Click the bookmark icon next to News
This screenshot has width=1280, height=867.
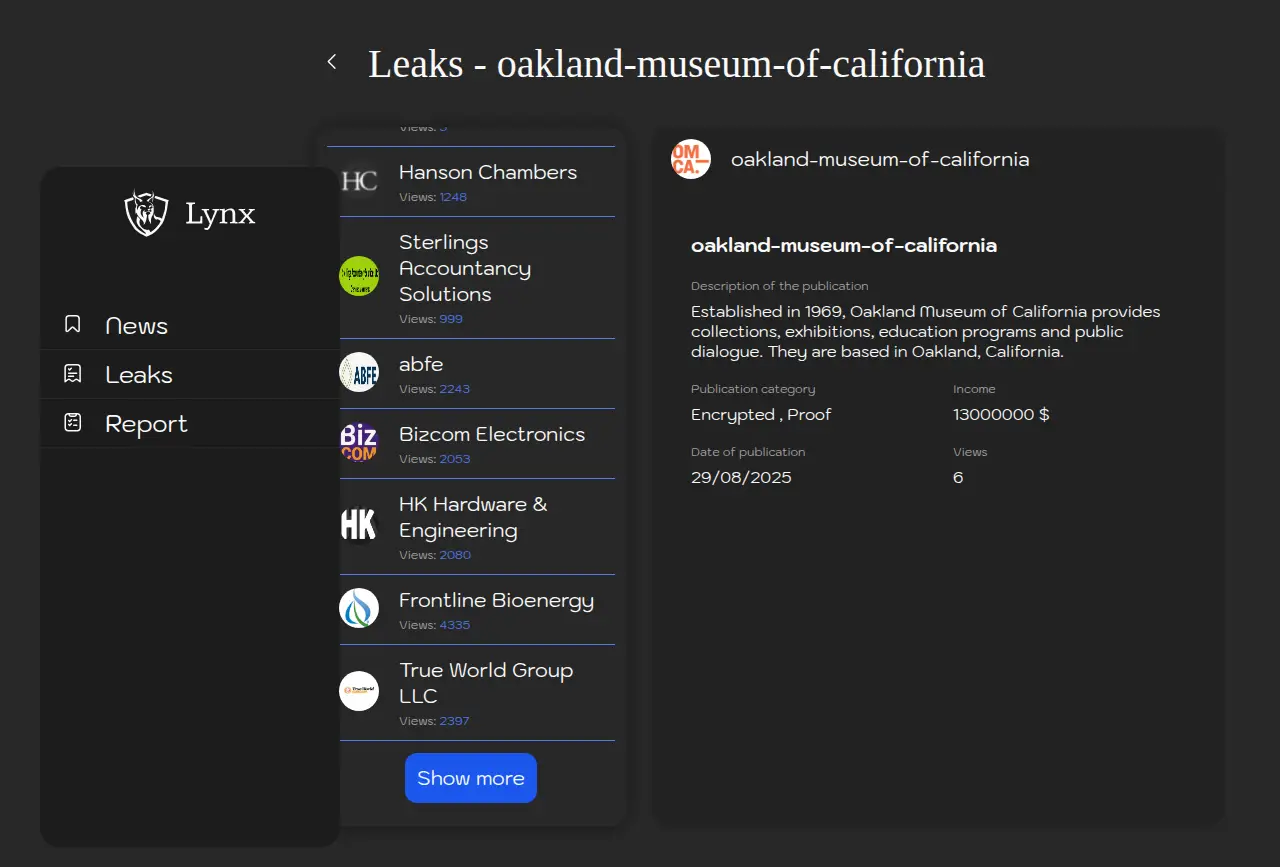pyautogui.click(x=72, y=324)
